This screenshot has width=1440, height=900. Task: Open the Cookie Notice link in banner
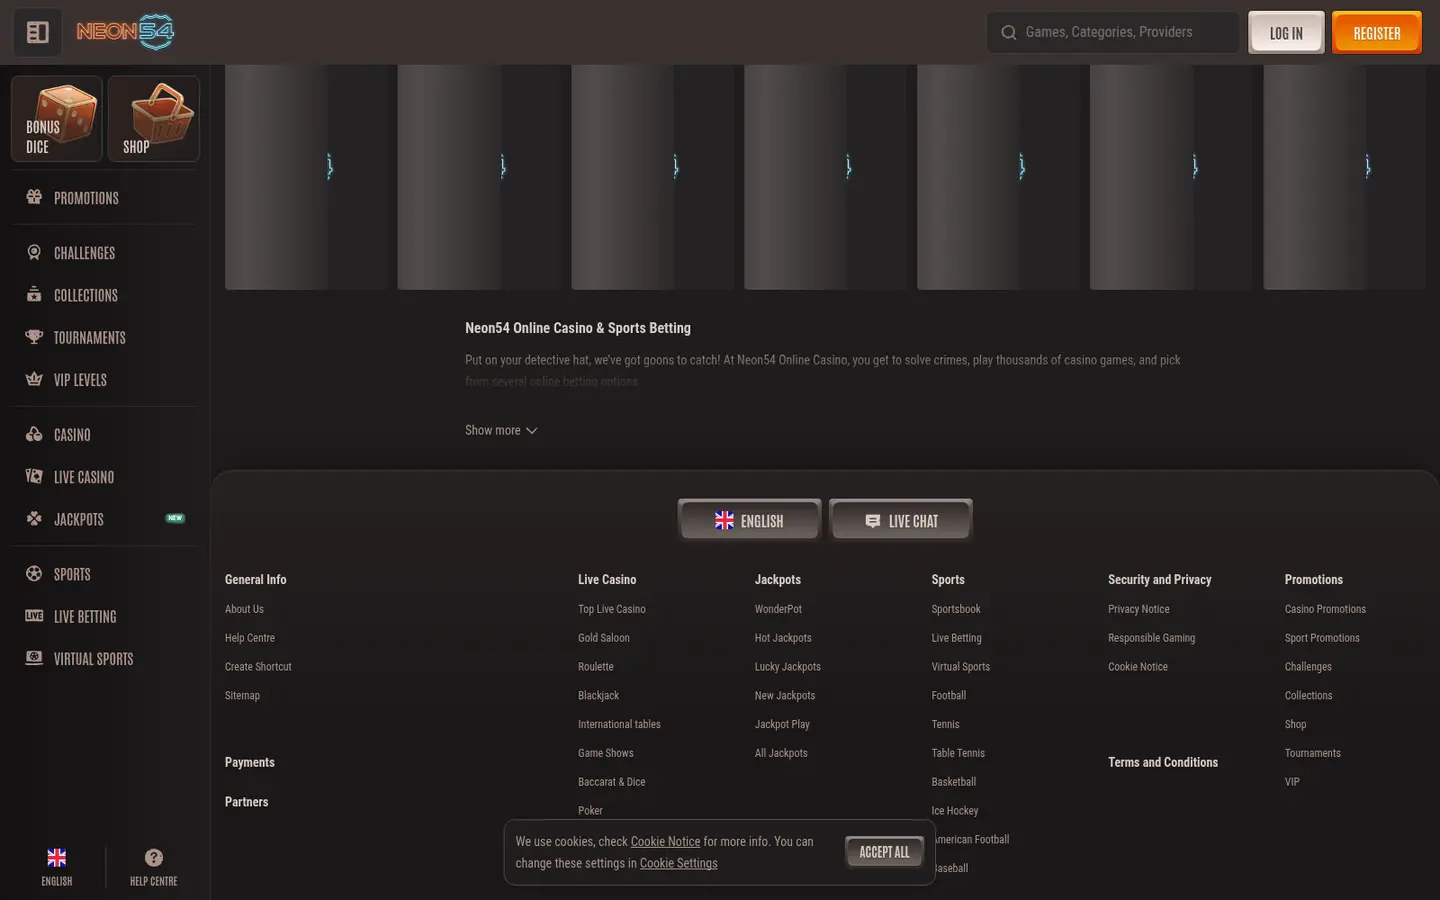(665, 842)
